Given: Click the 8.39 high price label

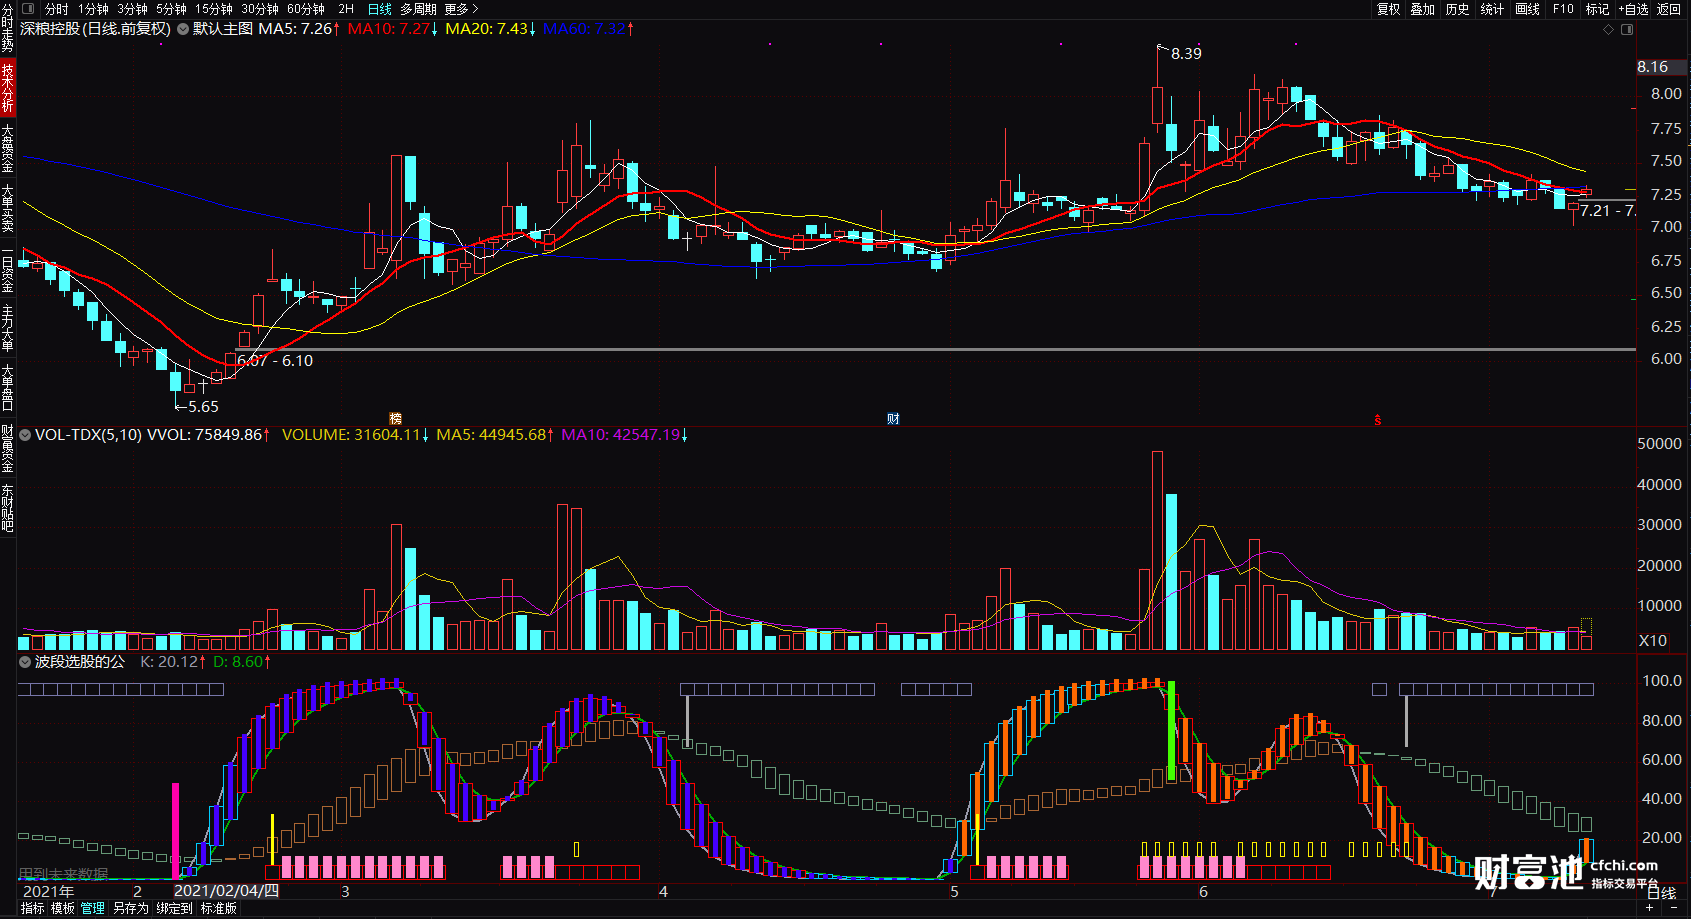Looking at the screenshot, I should [x=1186, y=53].
